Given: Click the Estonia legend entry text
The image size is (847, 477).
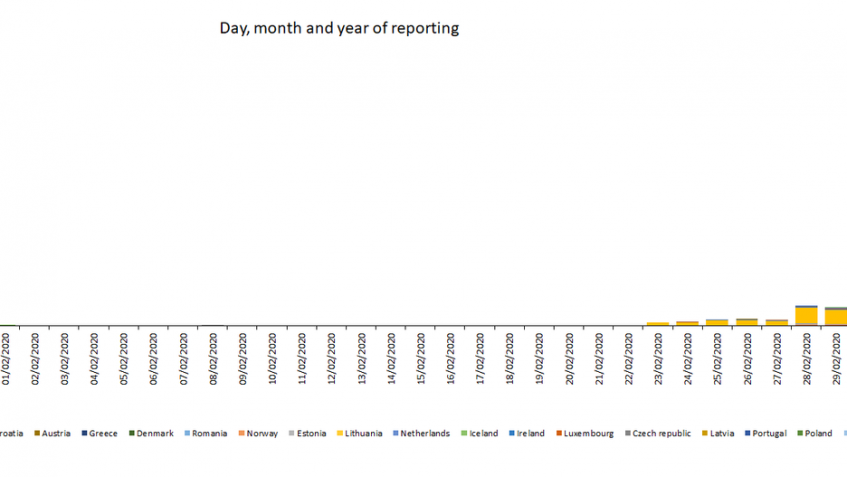Looking at the screenshot, I should coord(311,433).
